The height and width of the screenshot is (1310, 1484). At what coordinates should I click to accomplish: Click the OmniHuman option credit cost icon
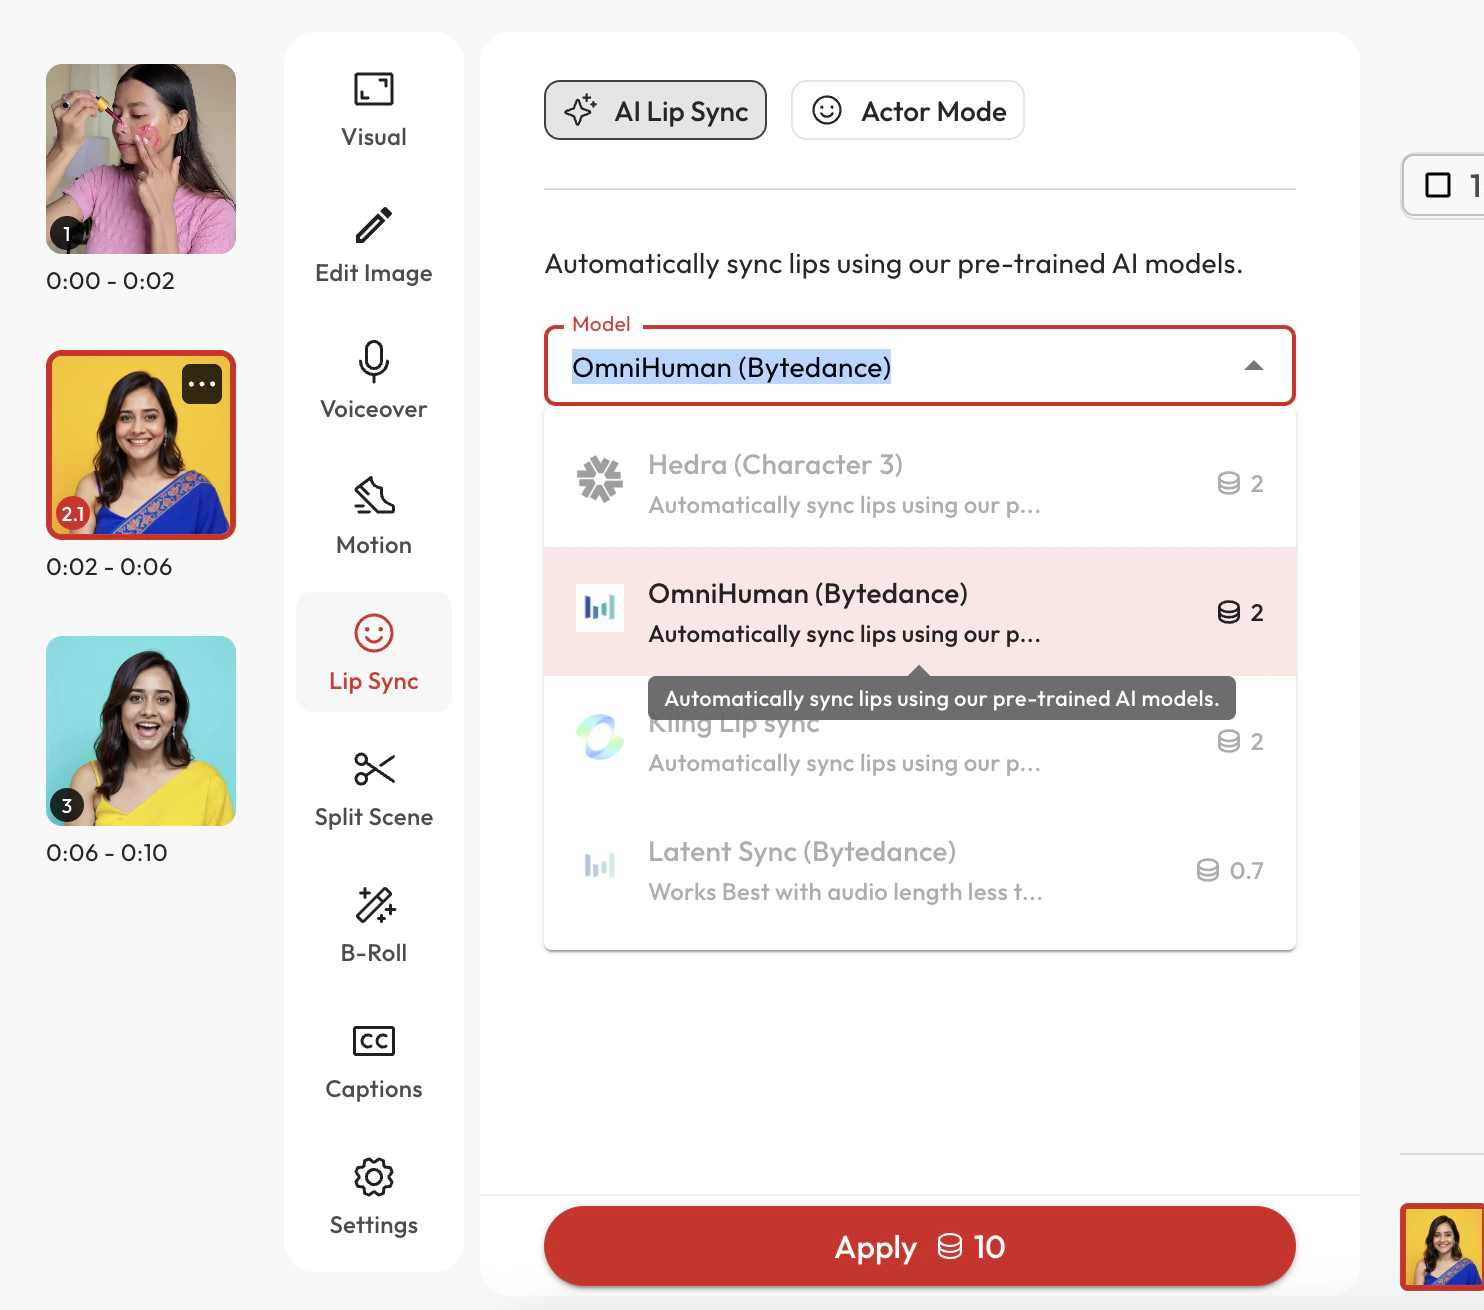tap(1229, 612)
